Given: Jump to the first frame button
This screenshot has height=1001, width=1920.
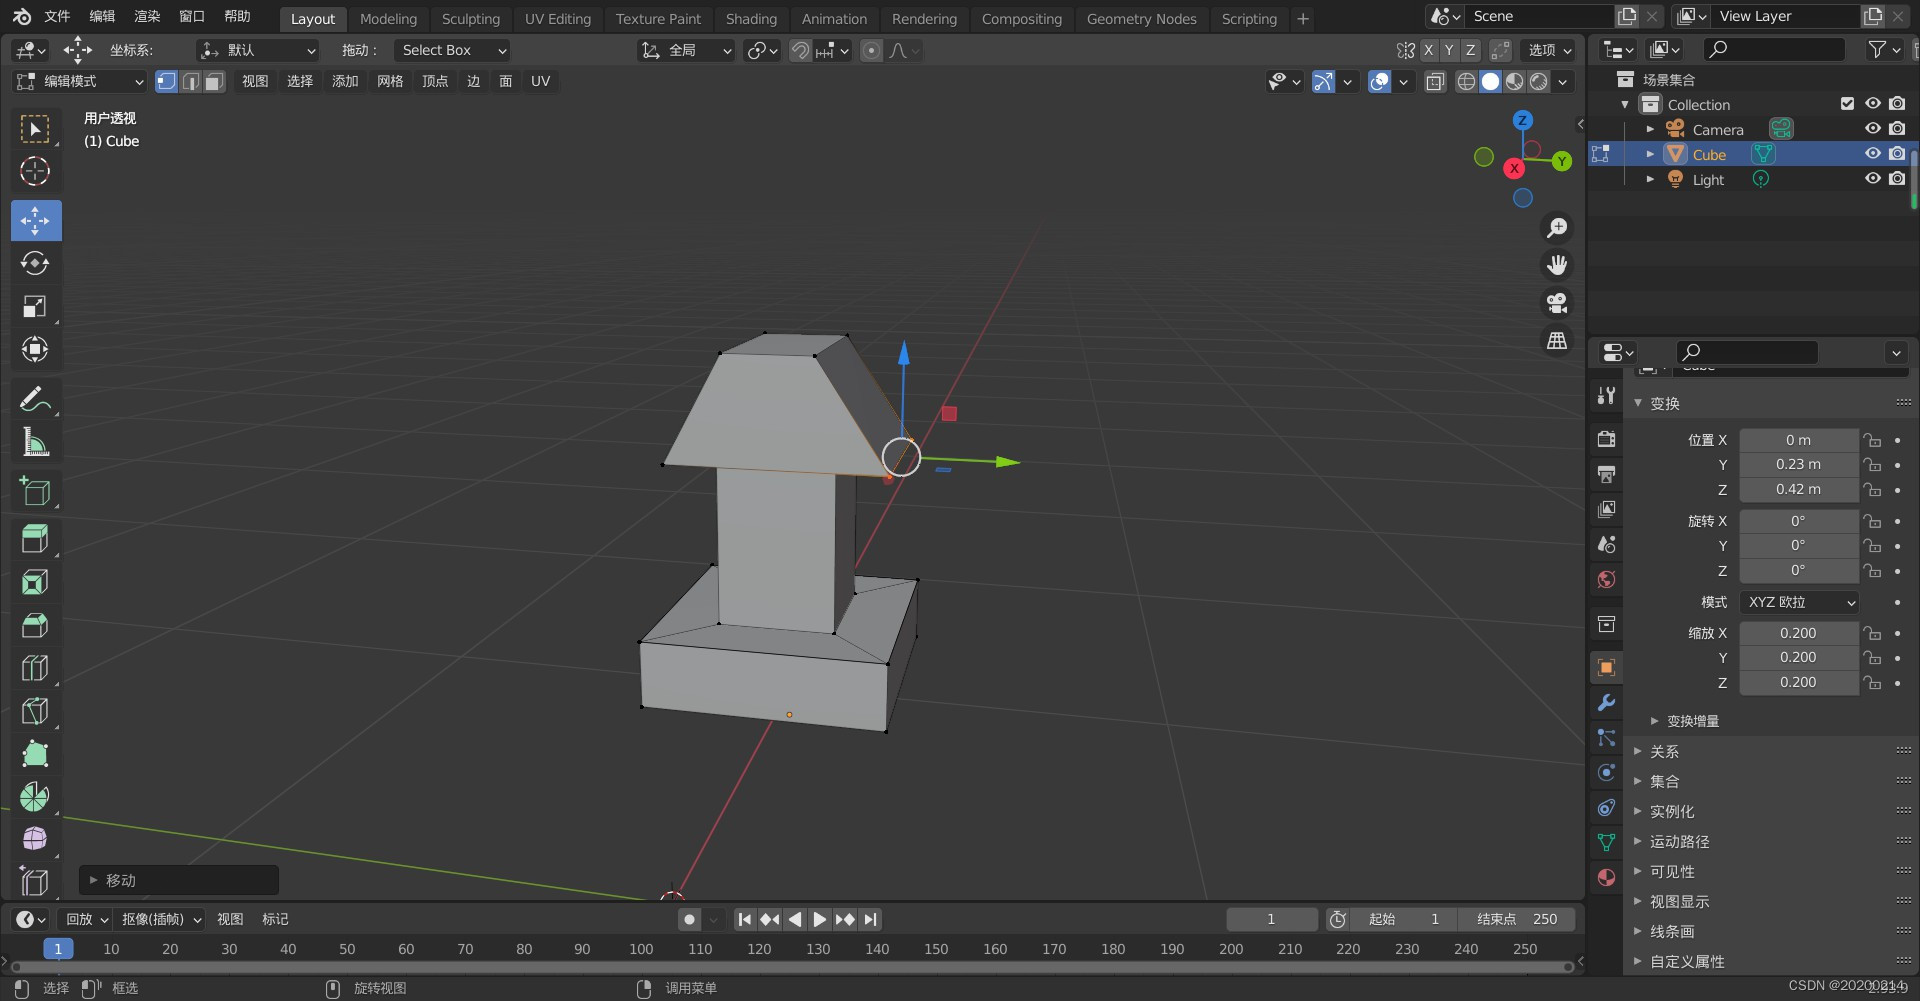Looking at the screenshot, I should (x=745, y=919).
